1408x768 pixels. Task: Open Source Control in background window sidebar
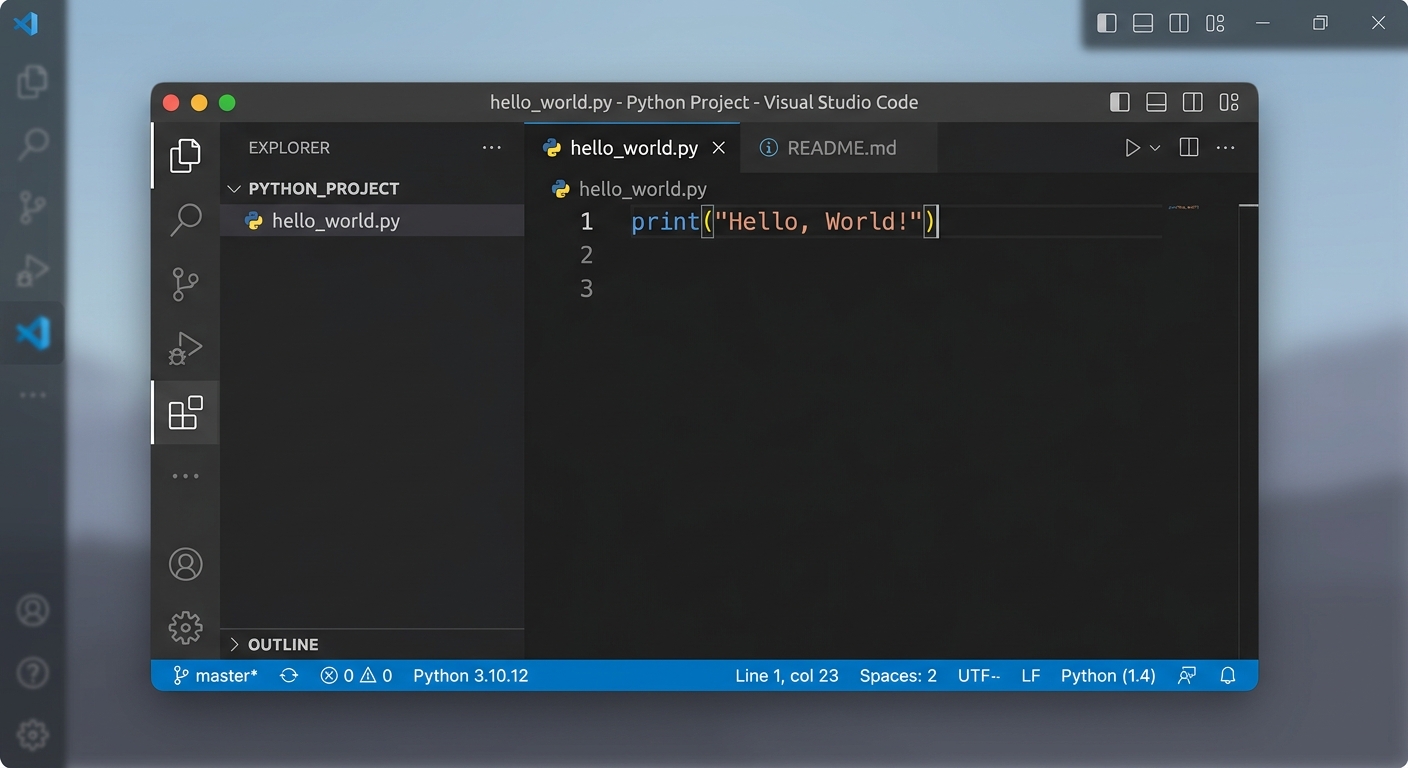pos(33,207)
